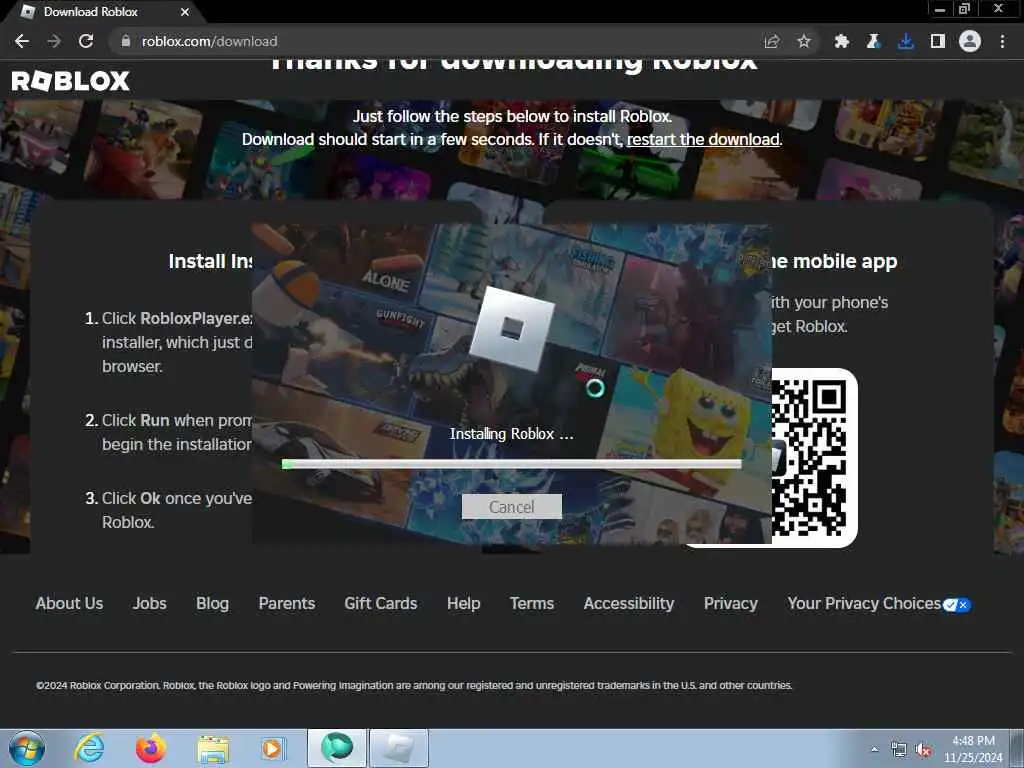
Task: Open the Gift Cards footer link
Action: pyautogui.click(x=381, y=603)
